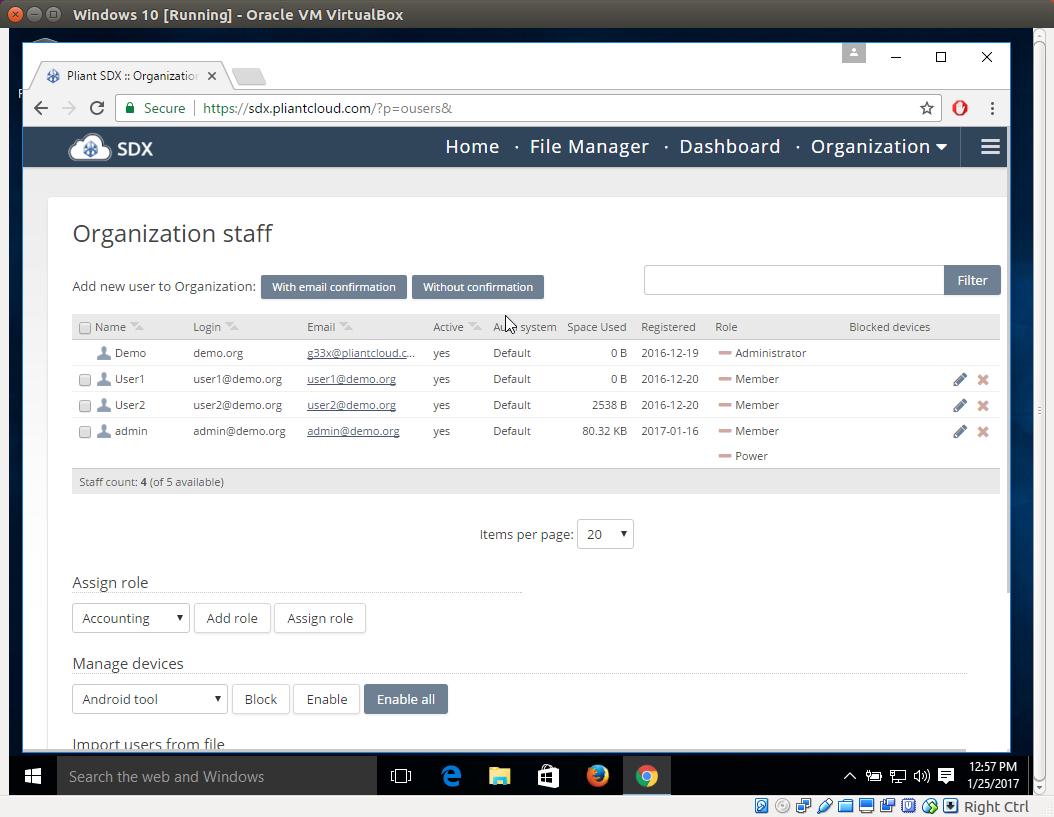
Task: Open the hamburger menu in the SDX header
Action: (990, 147)
